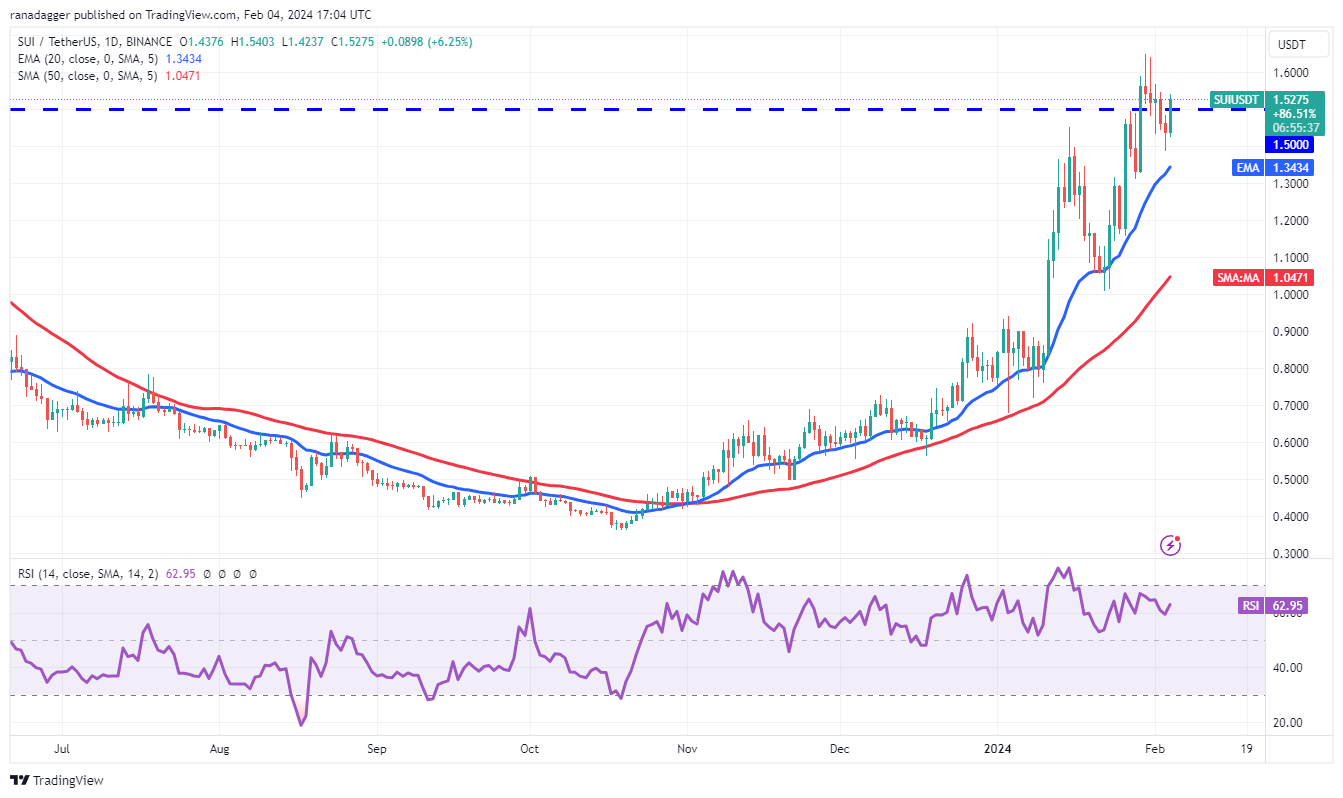Screen dimensions: 1343x798
Task: Select the blue EMA axis label
Action: click(x=1247, y=168)
